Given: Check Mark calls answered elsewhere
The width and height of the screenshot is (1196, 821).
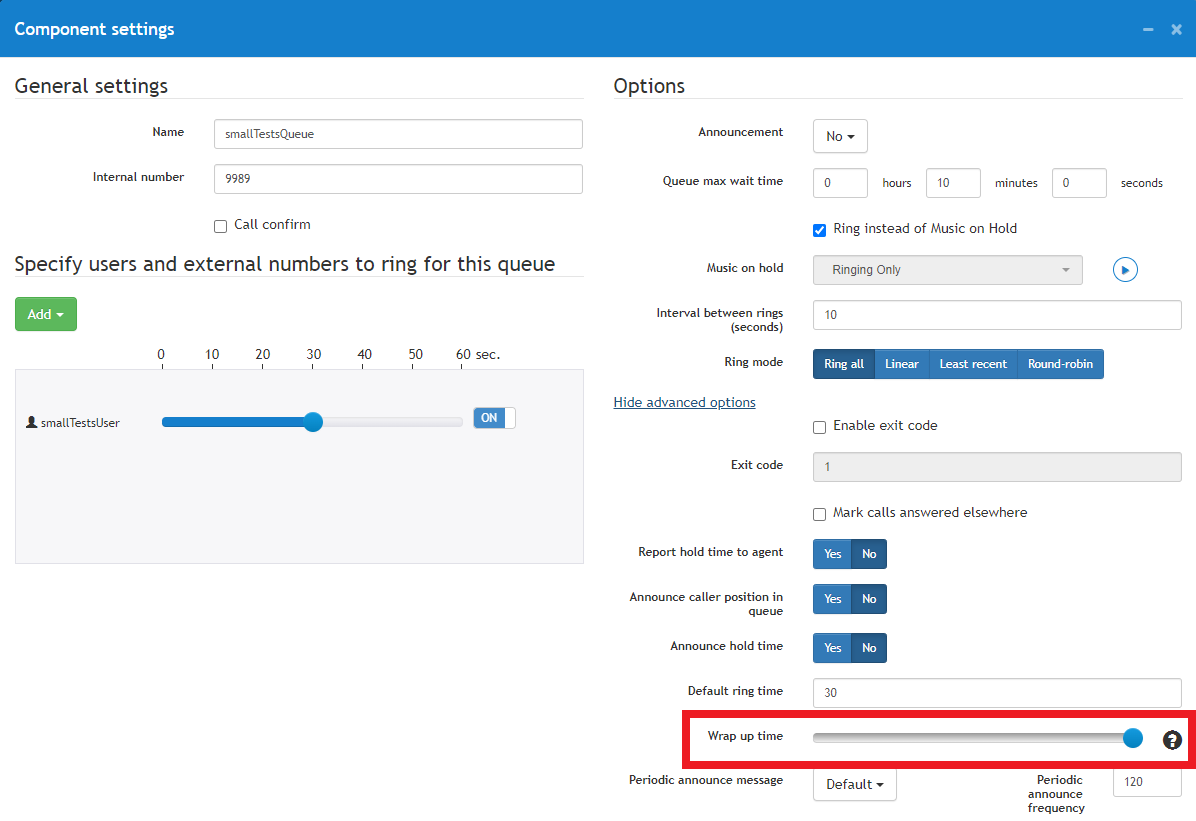Looking at the screenshot, I should [819, 514].
